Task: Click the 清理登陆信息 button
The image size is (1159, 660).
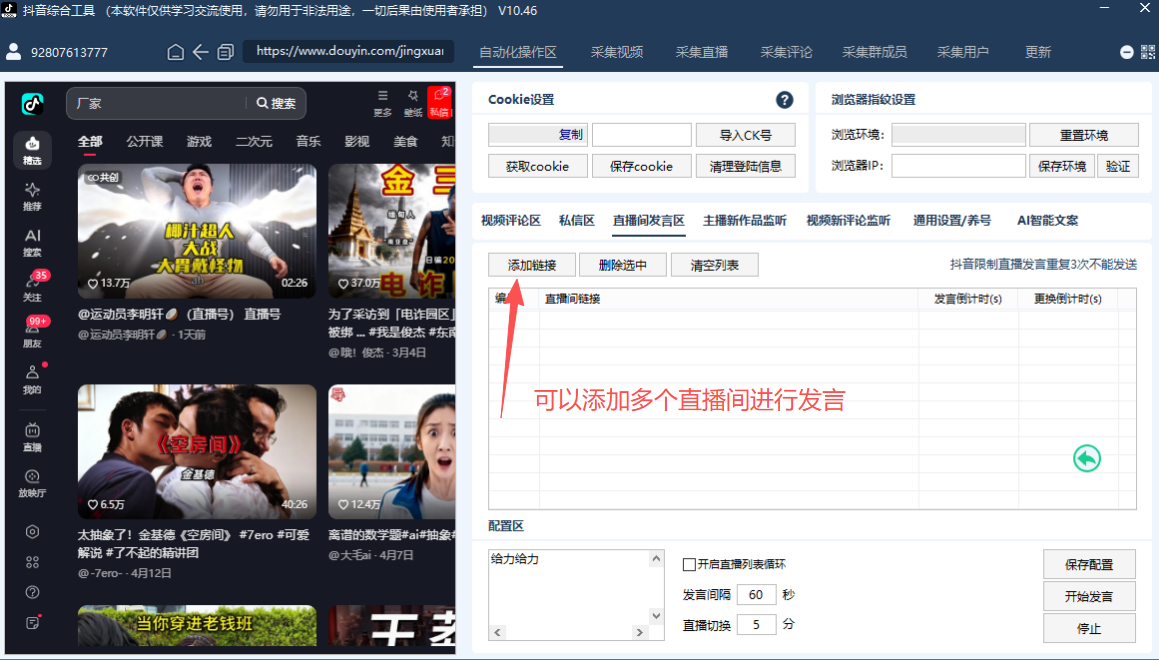Action: click(746, 166)
